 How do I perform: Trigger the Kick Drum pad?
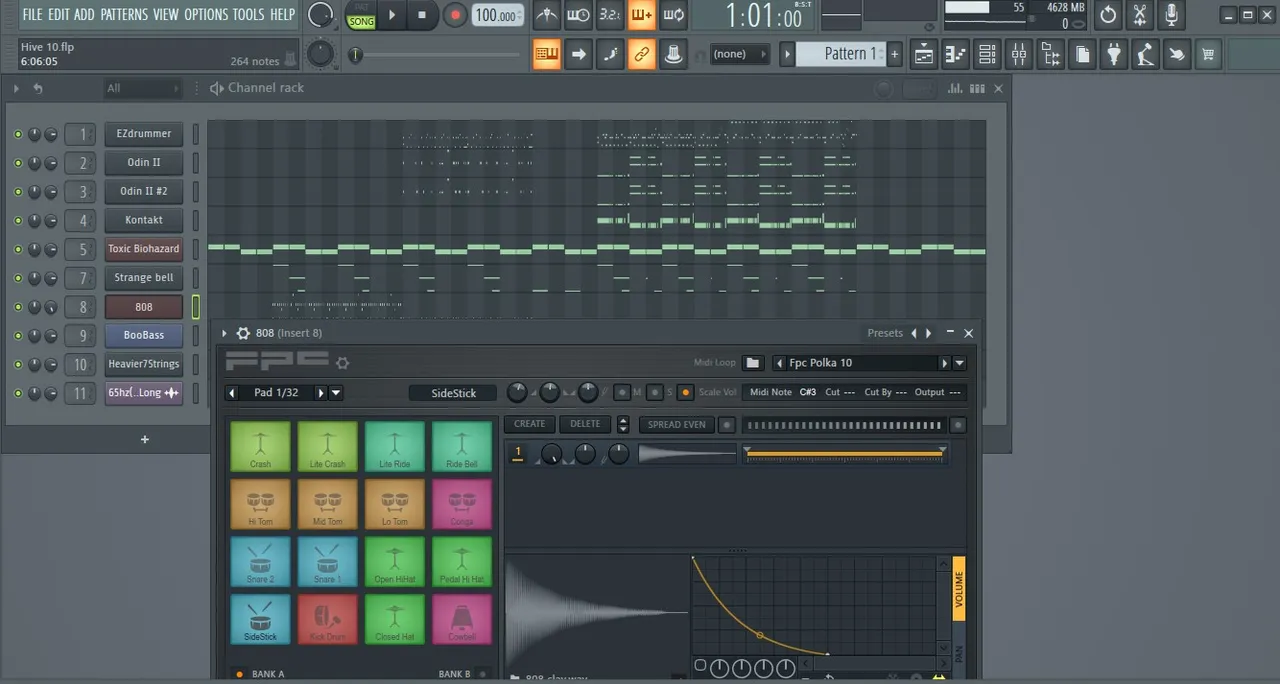327,619
